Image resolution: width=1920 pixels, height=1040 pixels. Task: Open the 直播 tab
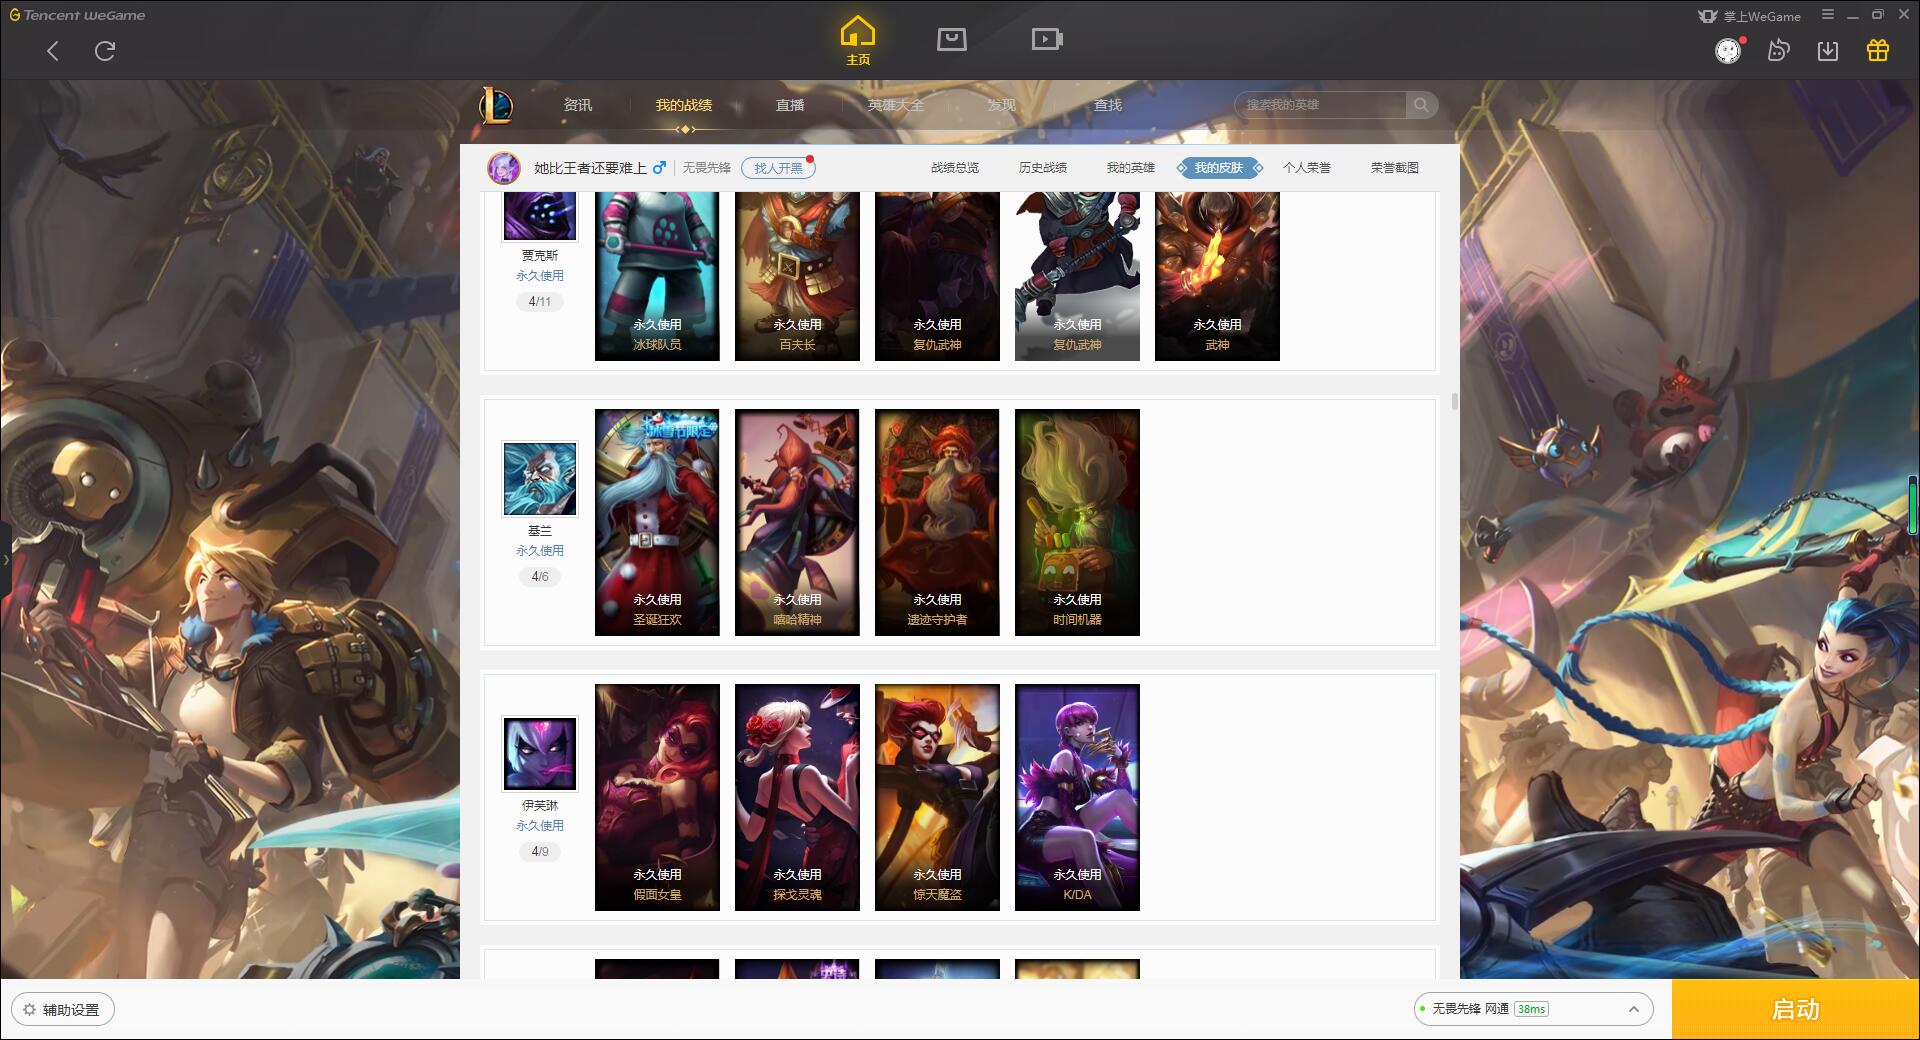pos(790,105)
